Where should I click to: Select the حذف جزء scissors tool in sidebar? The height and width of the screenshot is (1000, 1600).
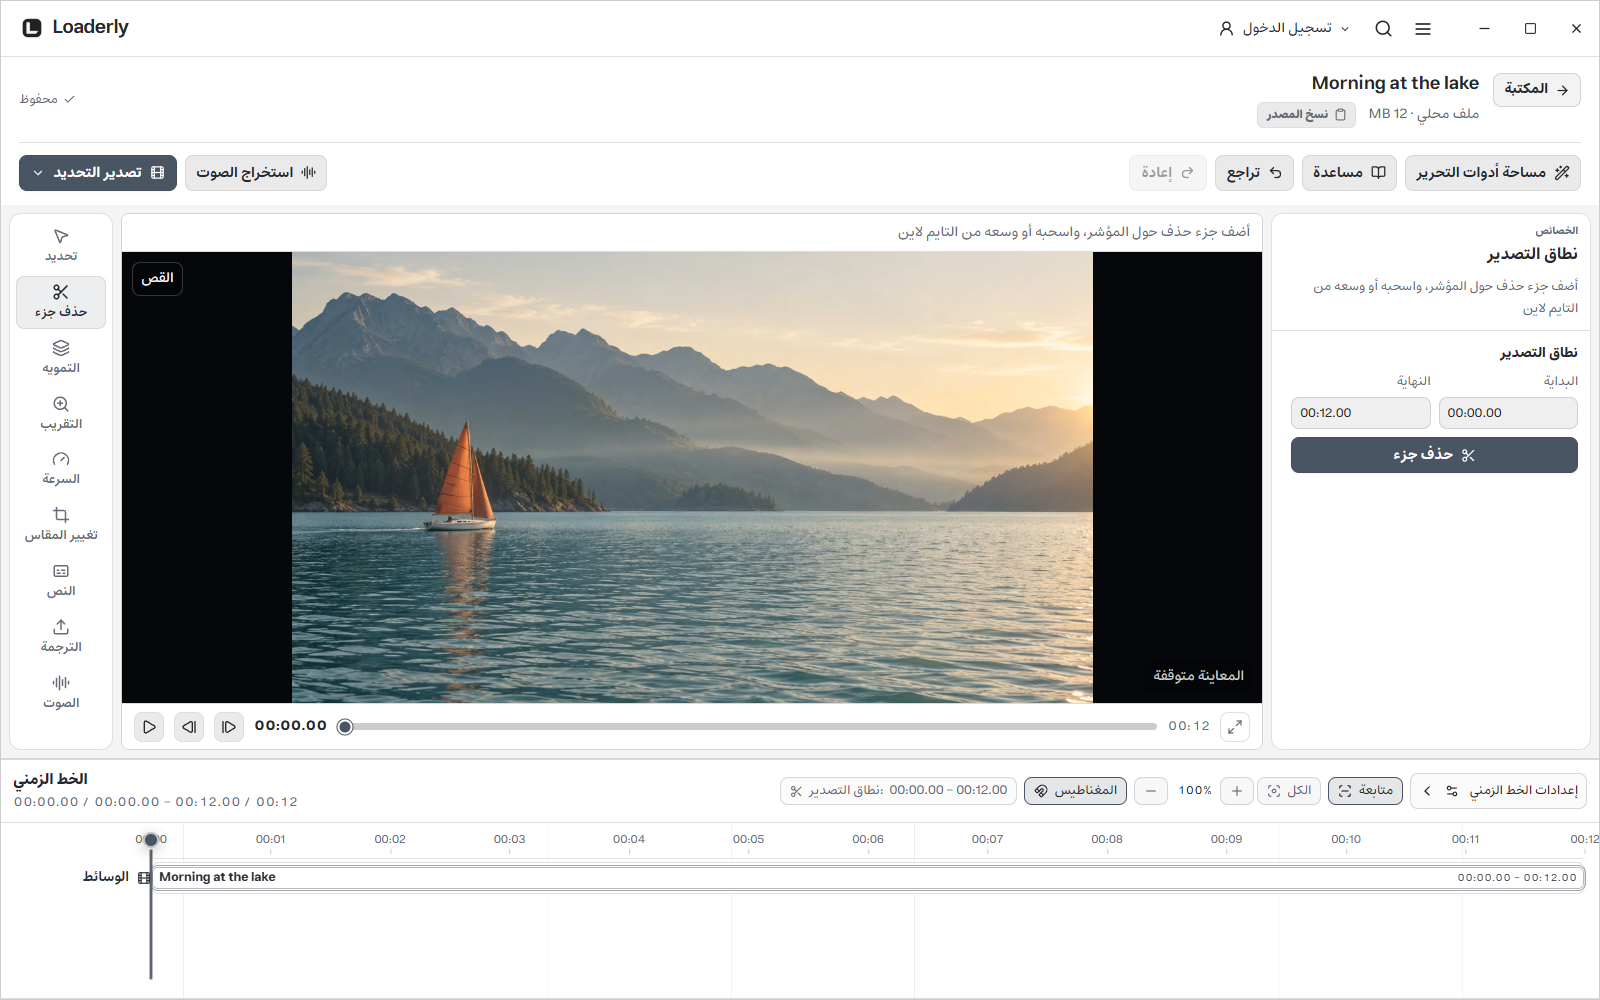61,302
